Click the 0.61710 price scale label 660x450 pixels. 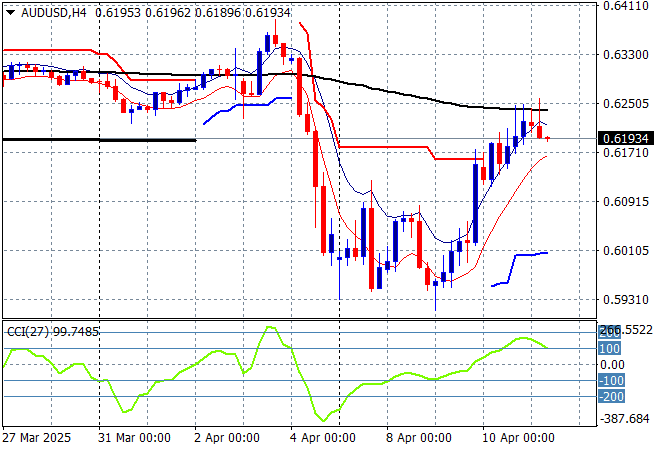(625, 152)
